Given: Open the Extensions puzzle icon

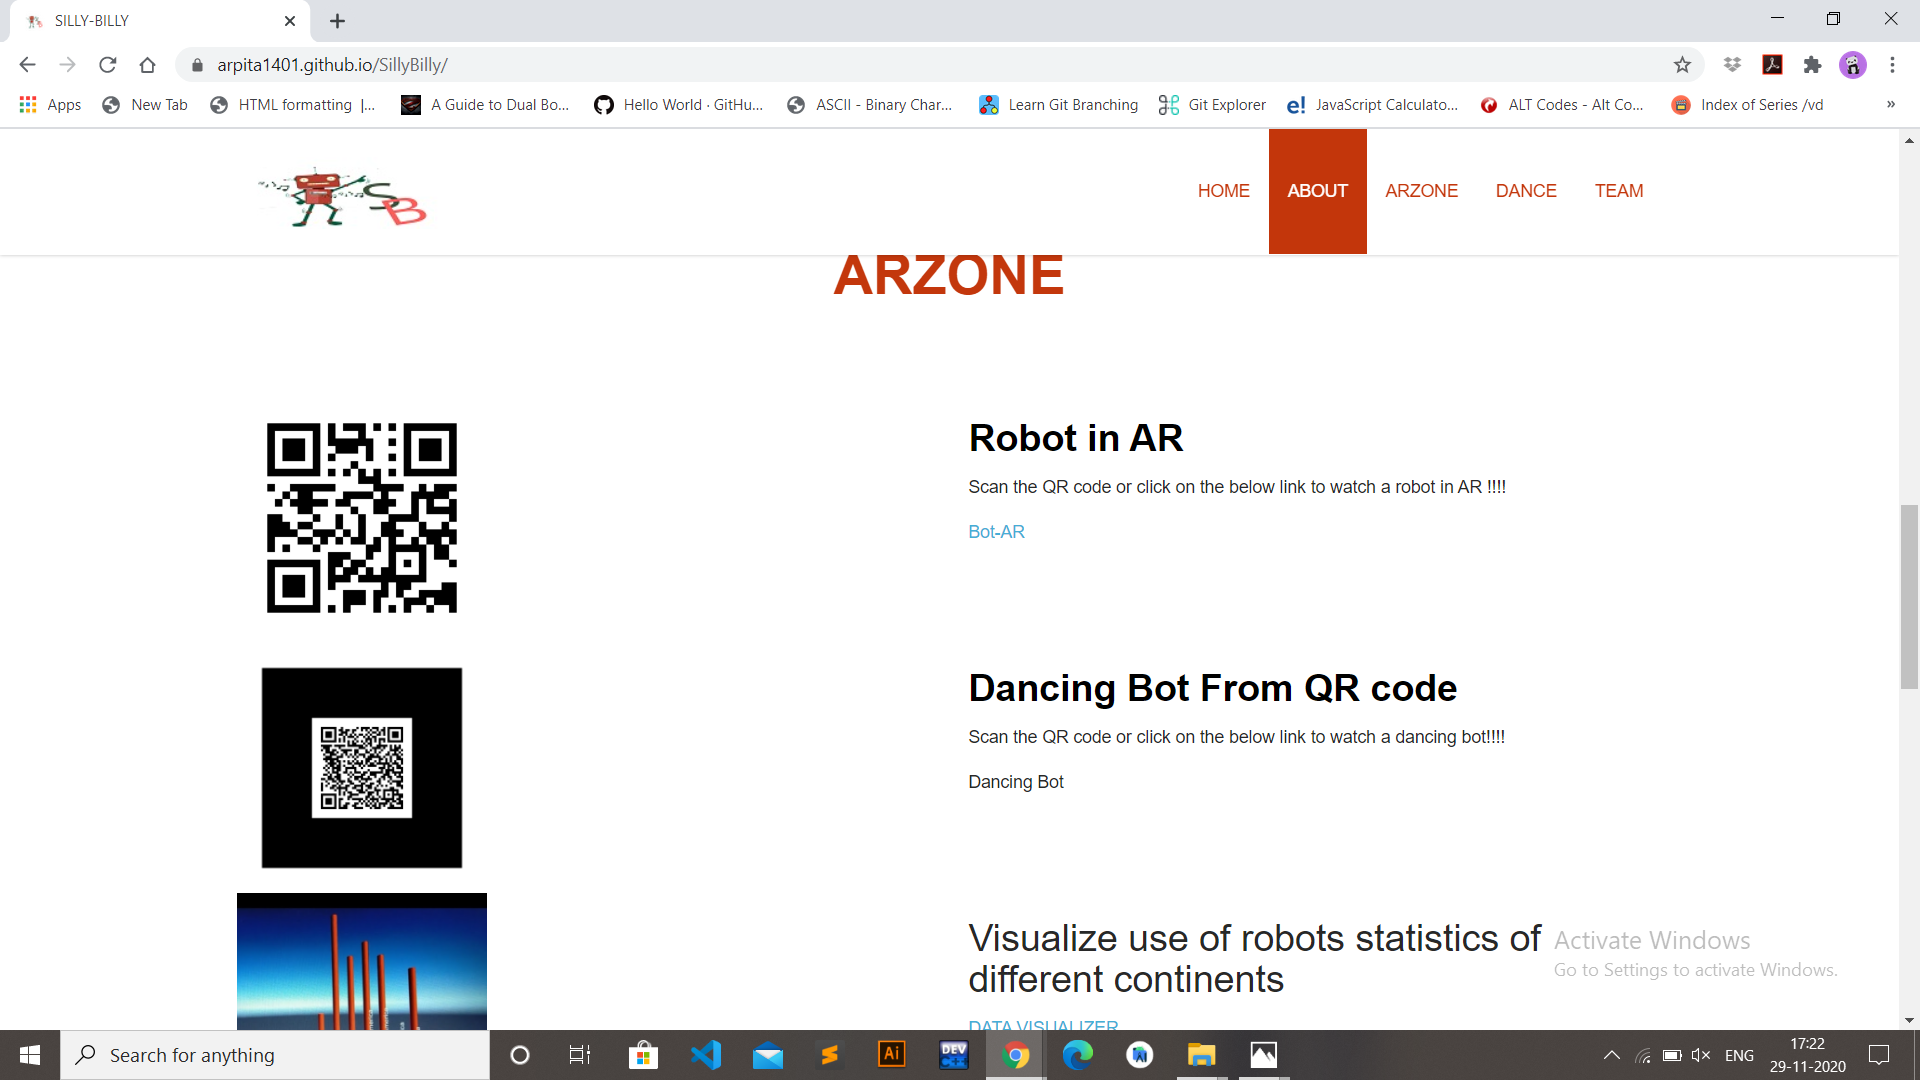Looking at the screenshot, I should (x=1812, y=65).
